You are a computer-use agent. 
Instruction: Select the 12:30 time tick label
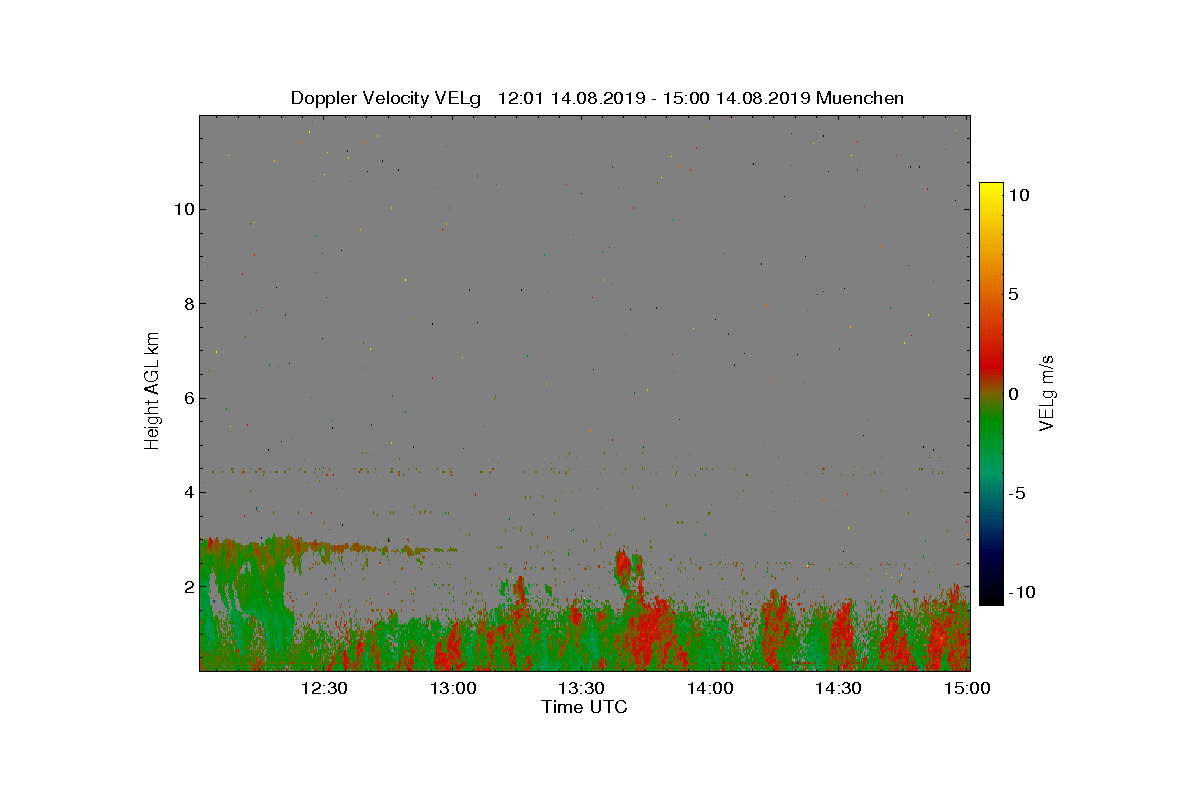coord(324,688)
